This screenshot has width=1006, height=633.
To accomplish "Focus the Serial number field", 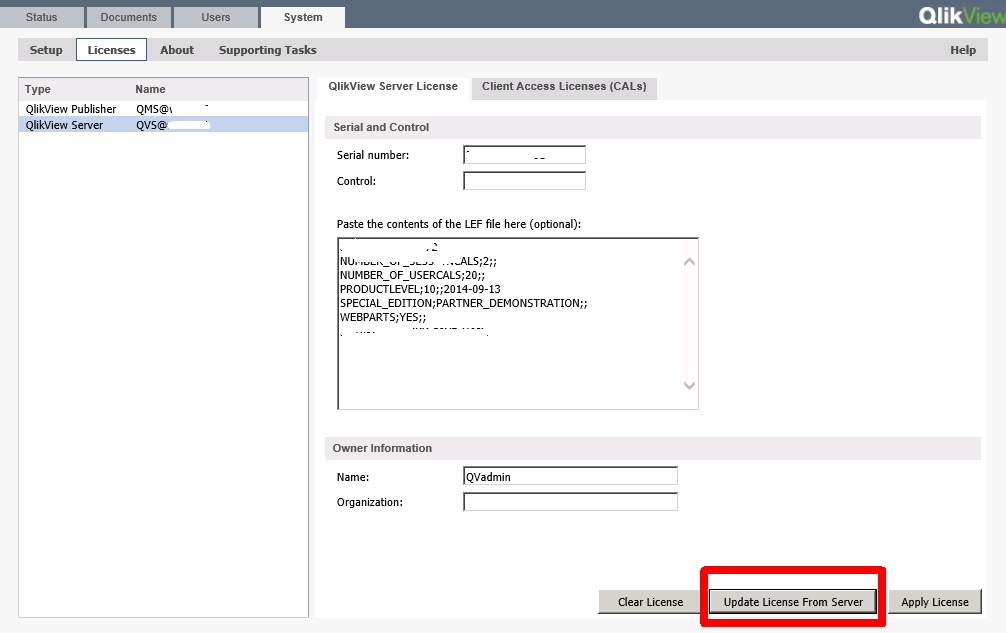I will 524,155.
